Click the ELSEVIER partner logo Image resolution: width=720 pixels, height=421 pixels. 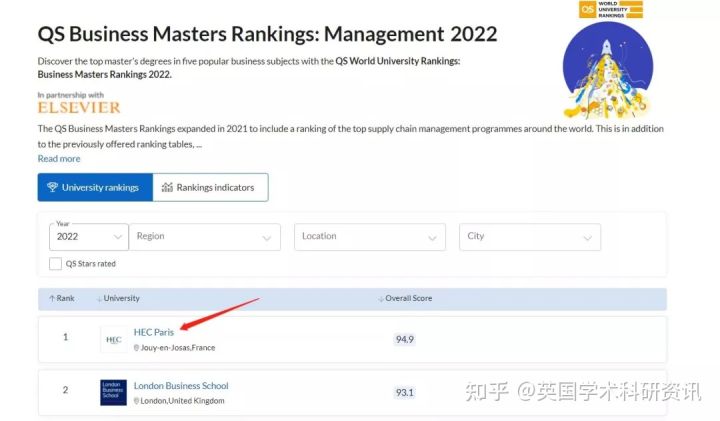click(x=79, y=107)
